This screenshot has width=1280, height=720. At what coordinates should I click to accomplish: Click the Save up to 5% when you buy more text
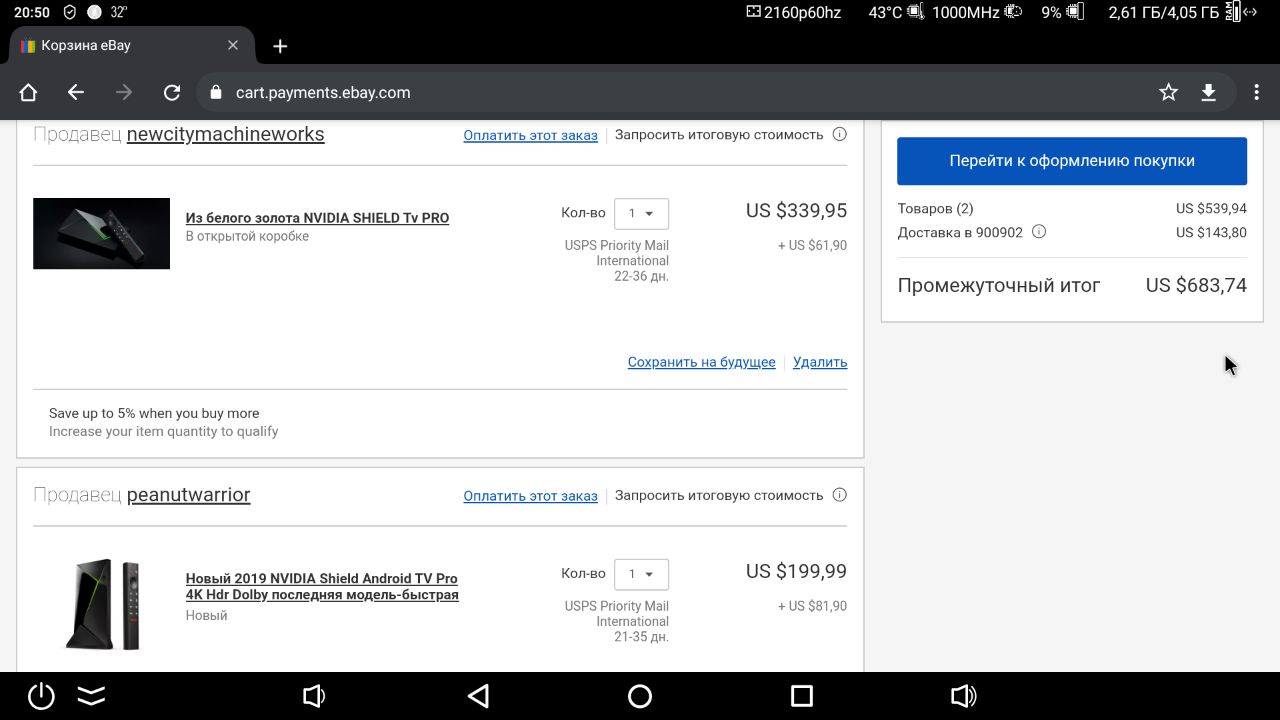coord(154,413)
